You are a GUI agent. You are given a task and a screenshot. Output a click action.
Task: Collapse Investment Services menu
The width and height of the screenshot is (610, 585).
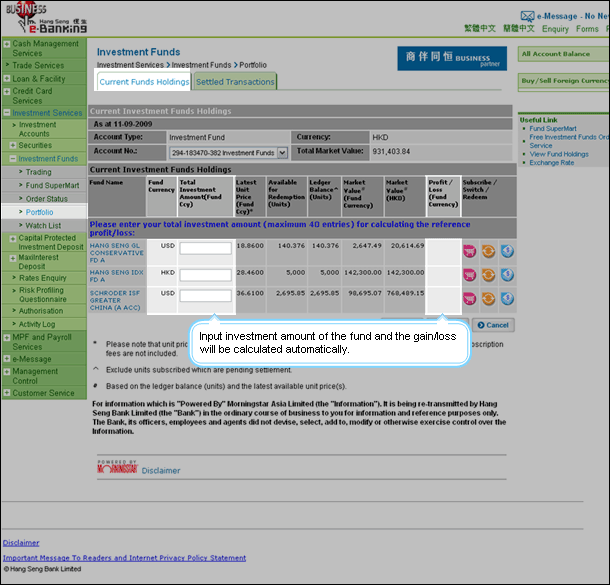pos(7,113)
